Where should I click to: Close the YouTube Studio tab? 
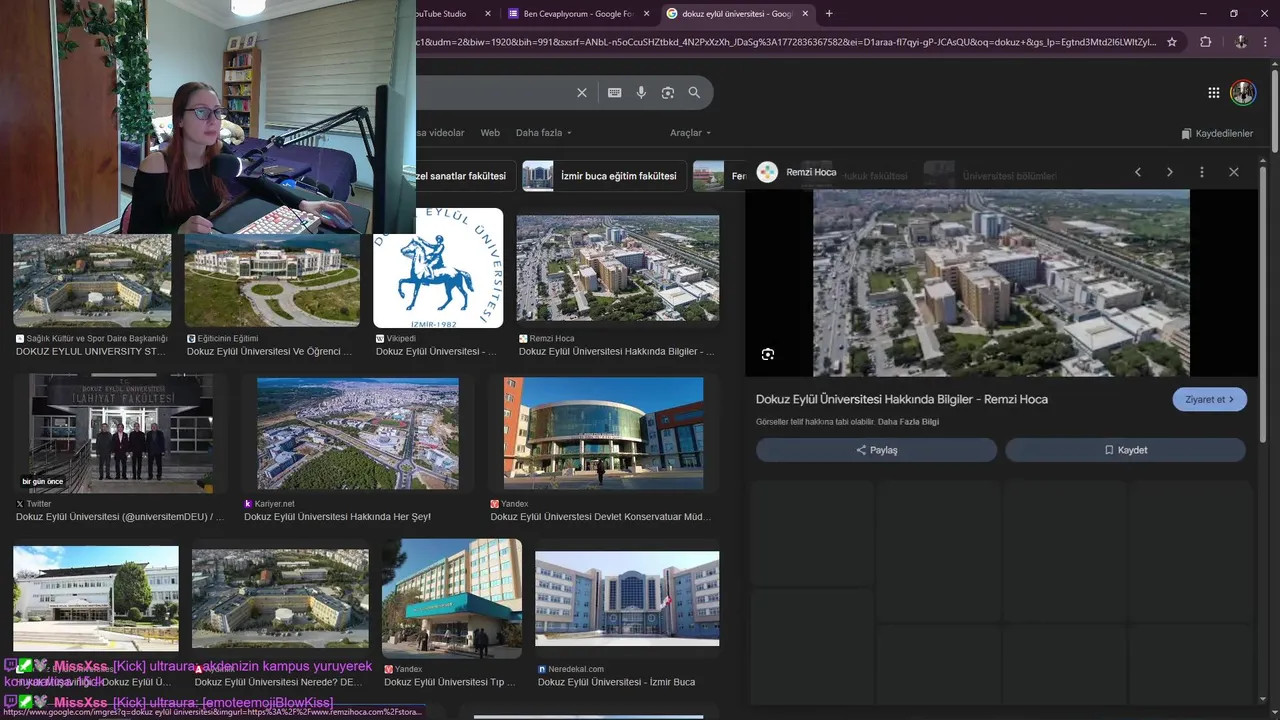tap(488, 14)
